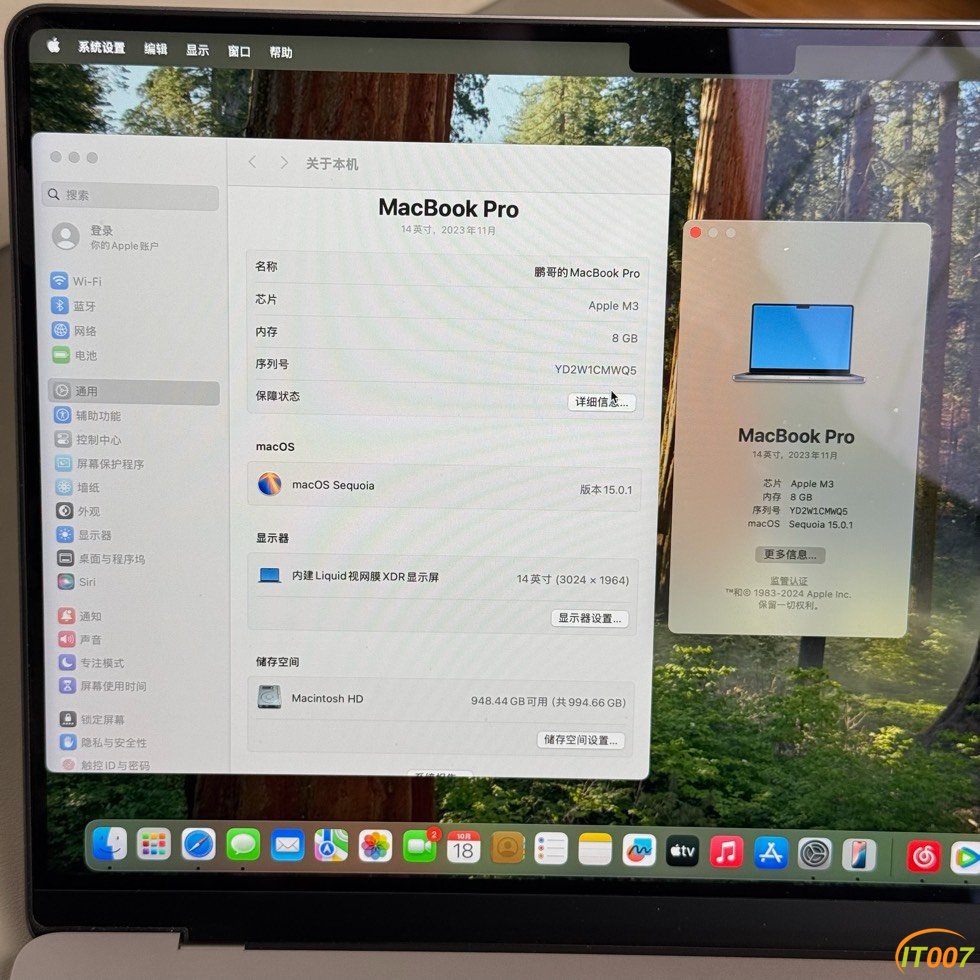Open Battery (电池) settings
This screenshot has height=980, width=980.
click(x=74, y=355)
